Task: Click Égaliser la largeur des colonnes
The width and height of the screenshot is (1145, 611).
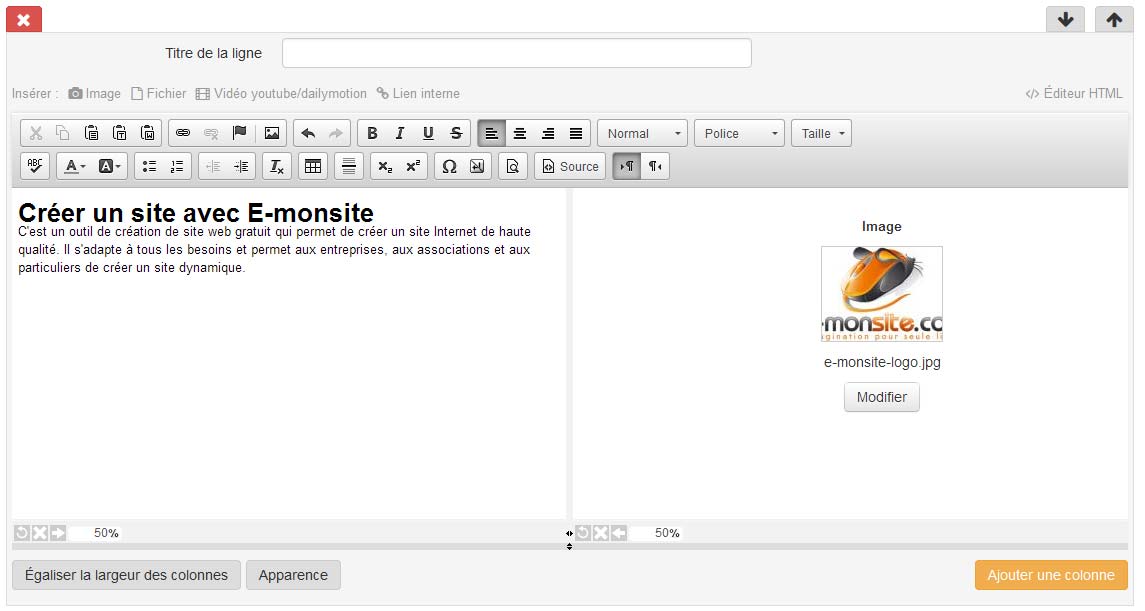Action: coord(126,575)
